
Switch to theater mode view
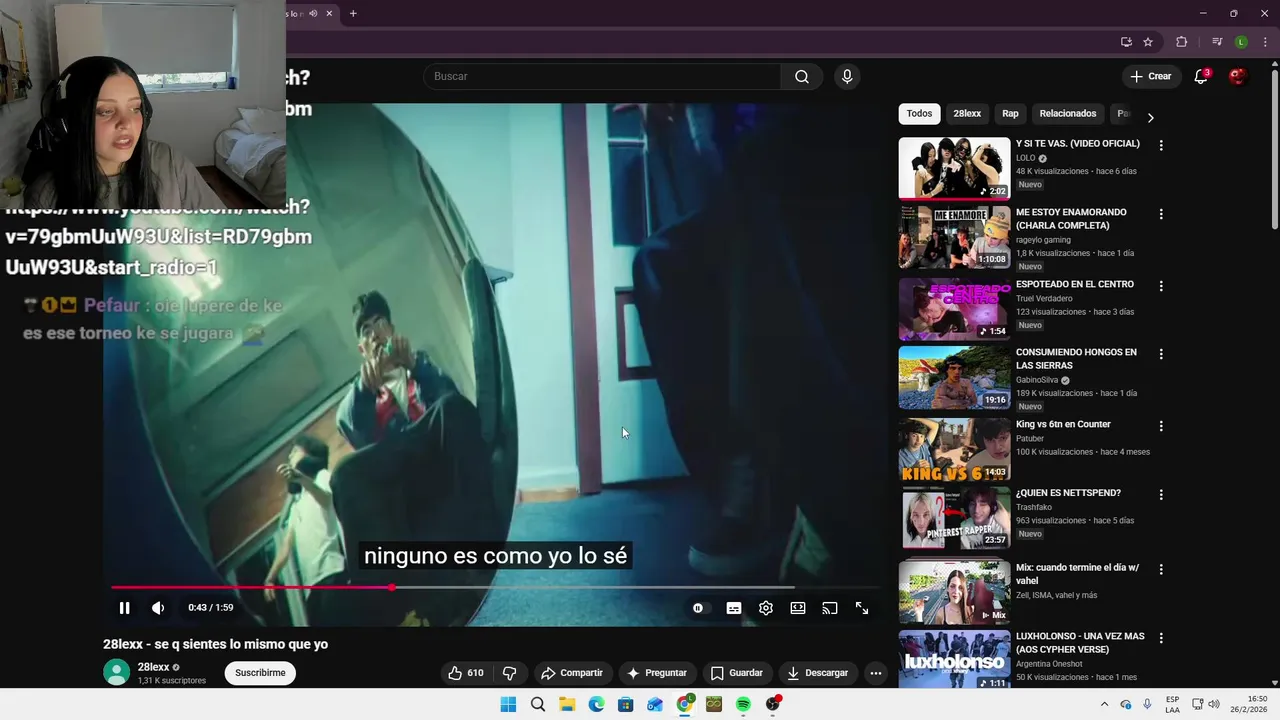click(x=798, y=608)
